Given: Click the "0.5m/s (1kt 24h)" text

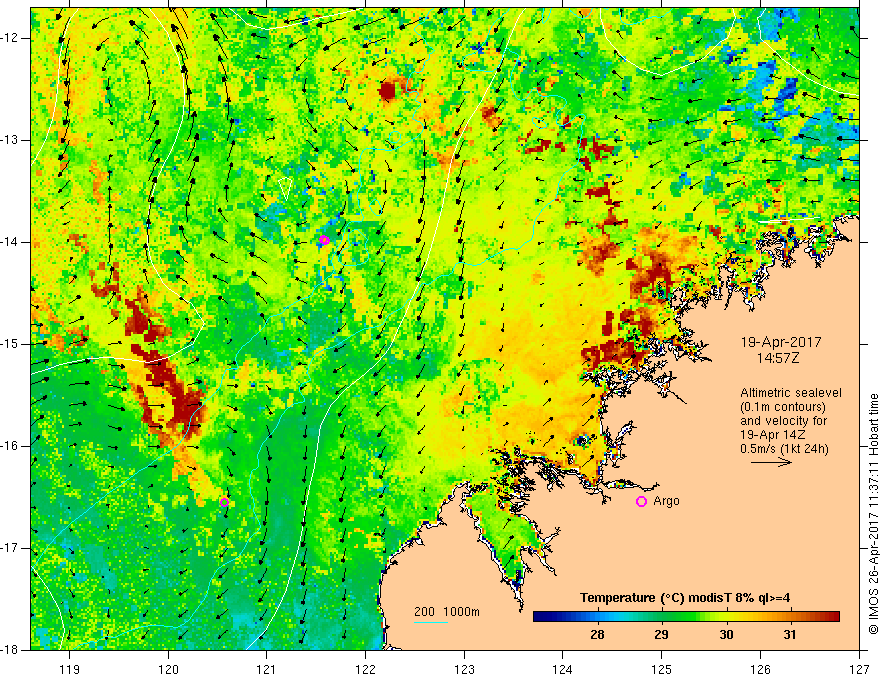Looking at the screenshot, I should pos(784,449).
